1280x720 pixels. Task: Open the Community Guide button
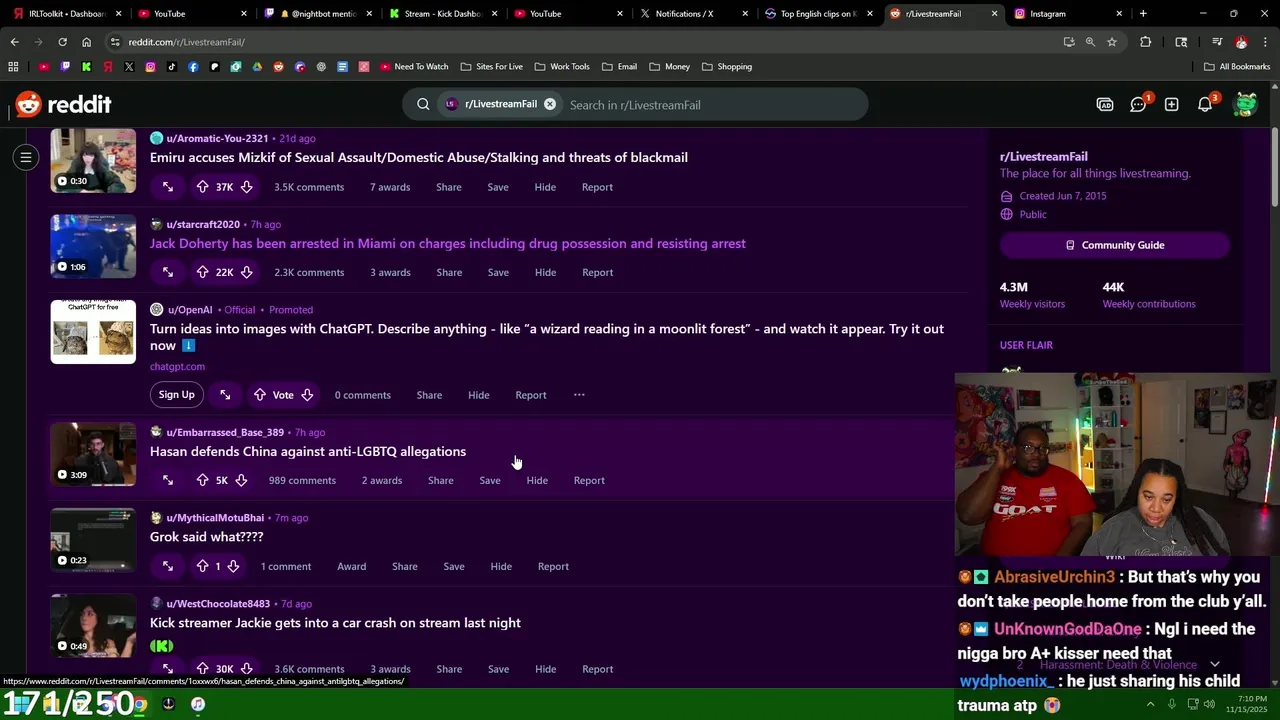(1115, 245)
